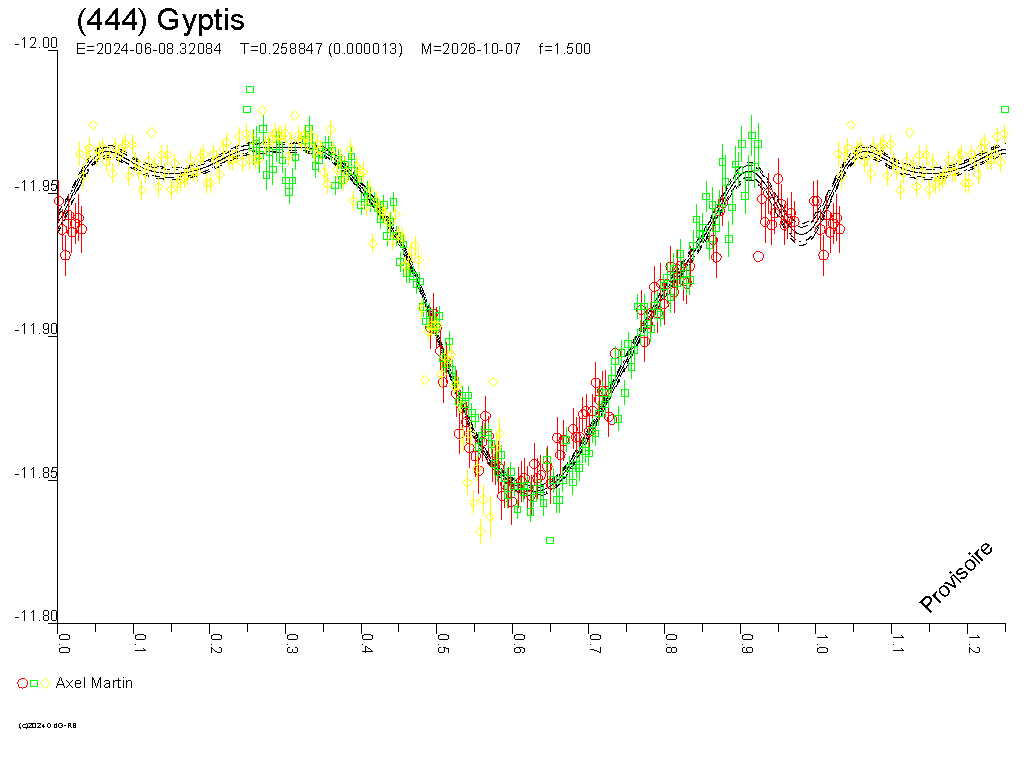Click the green square marker at top-right plot edge

pos(1005,110)
